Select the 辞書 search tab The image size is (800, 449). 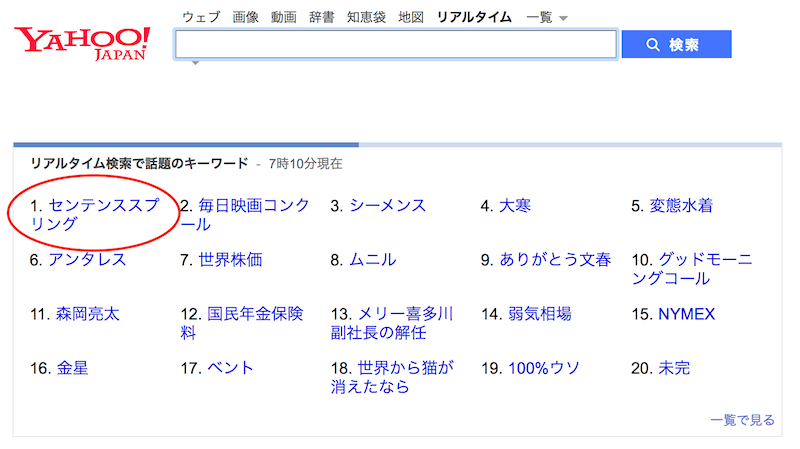click(321, 17)
